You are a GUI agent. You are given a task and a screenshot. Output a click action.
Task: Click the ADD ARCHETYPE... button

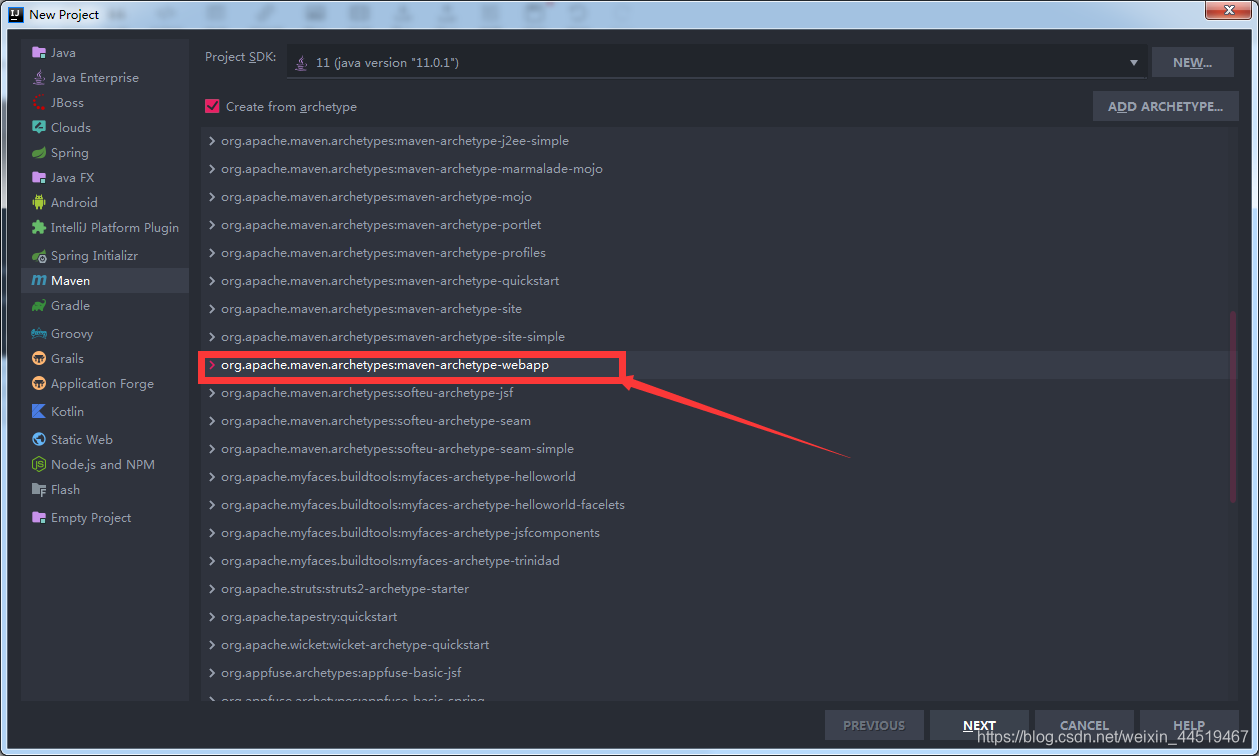[1165, 106]
